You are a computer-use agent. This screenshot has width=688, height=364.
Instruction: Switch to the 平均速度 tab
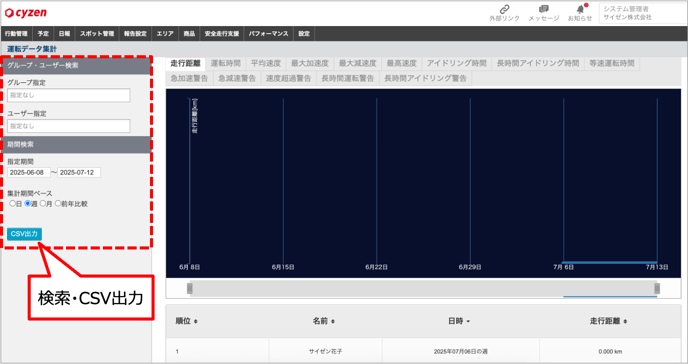pyautogui.click(x=265, y=63)
